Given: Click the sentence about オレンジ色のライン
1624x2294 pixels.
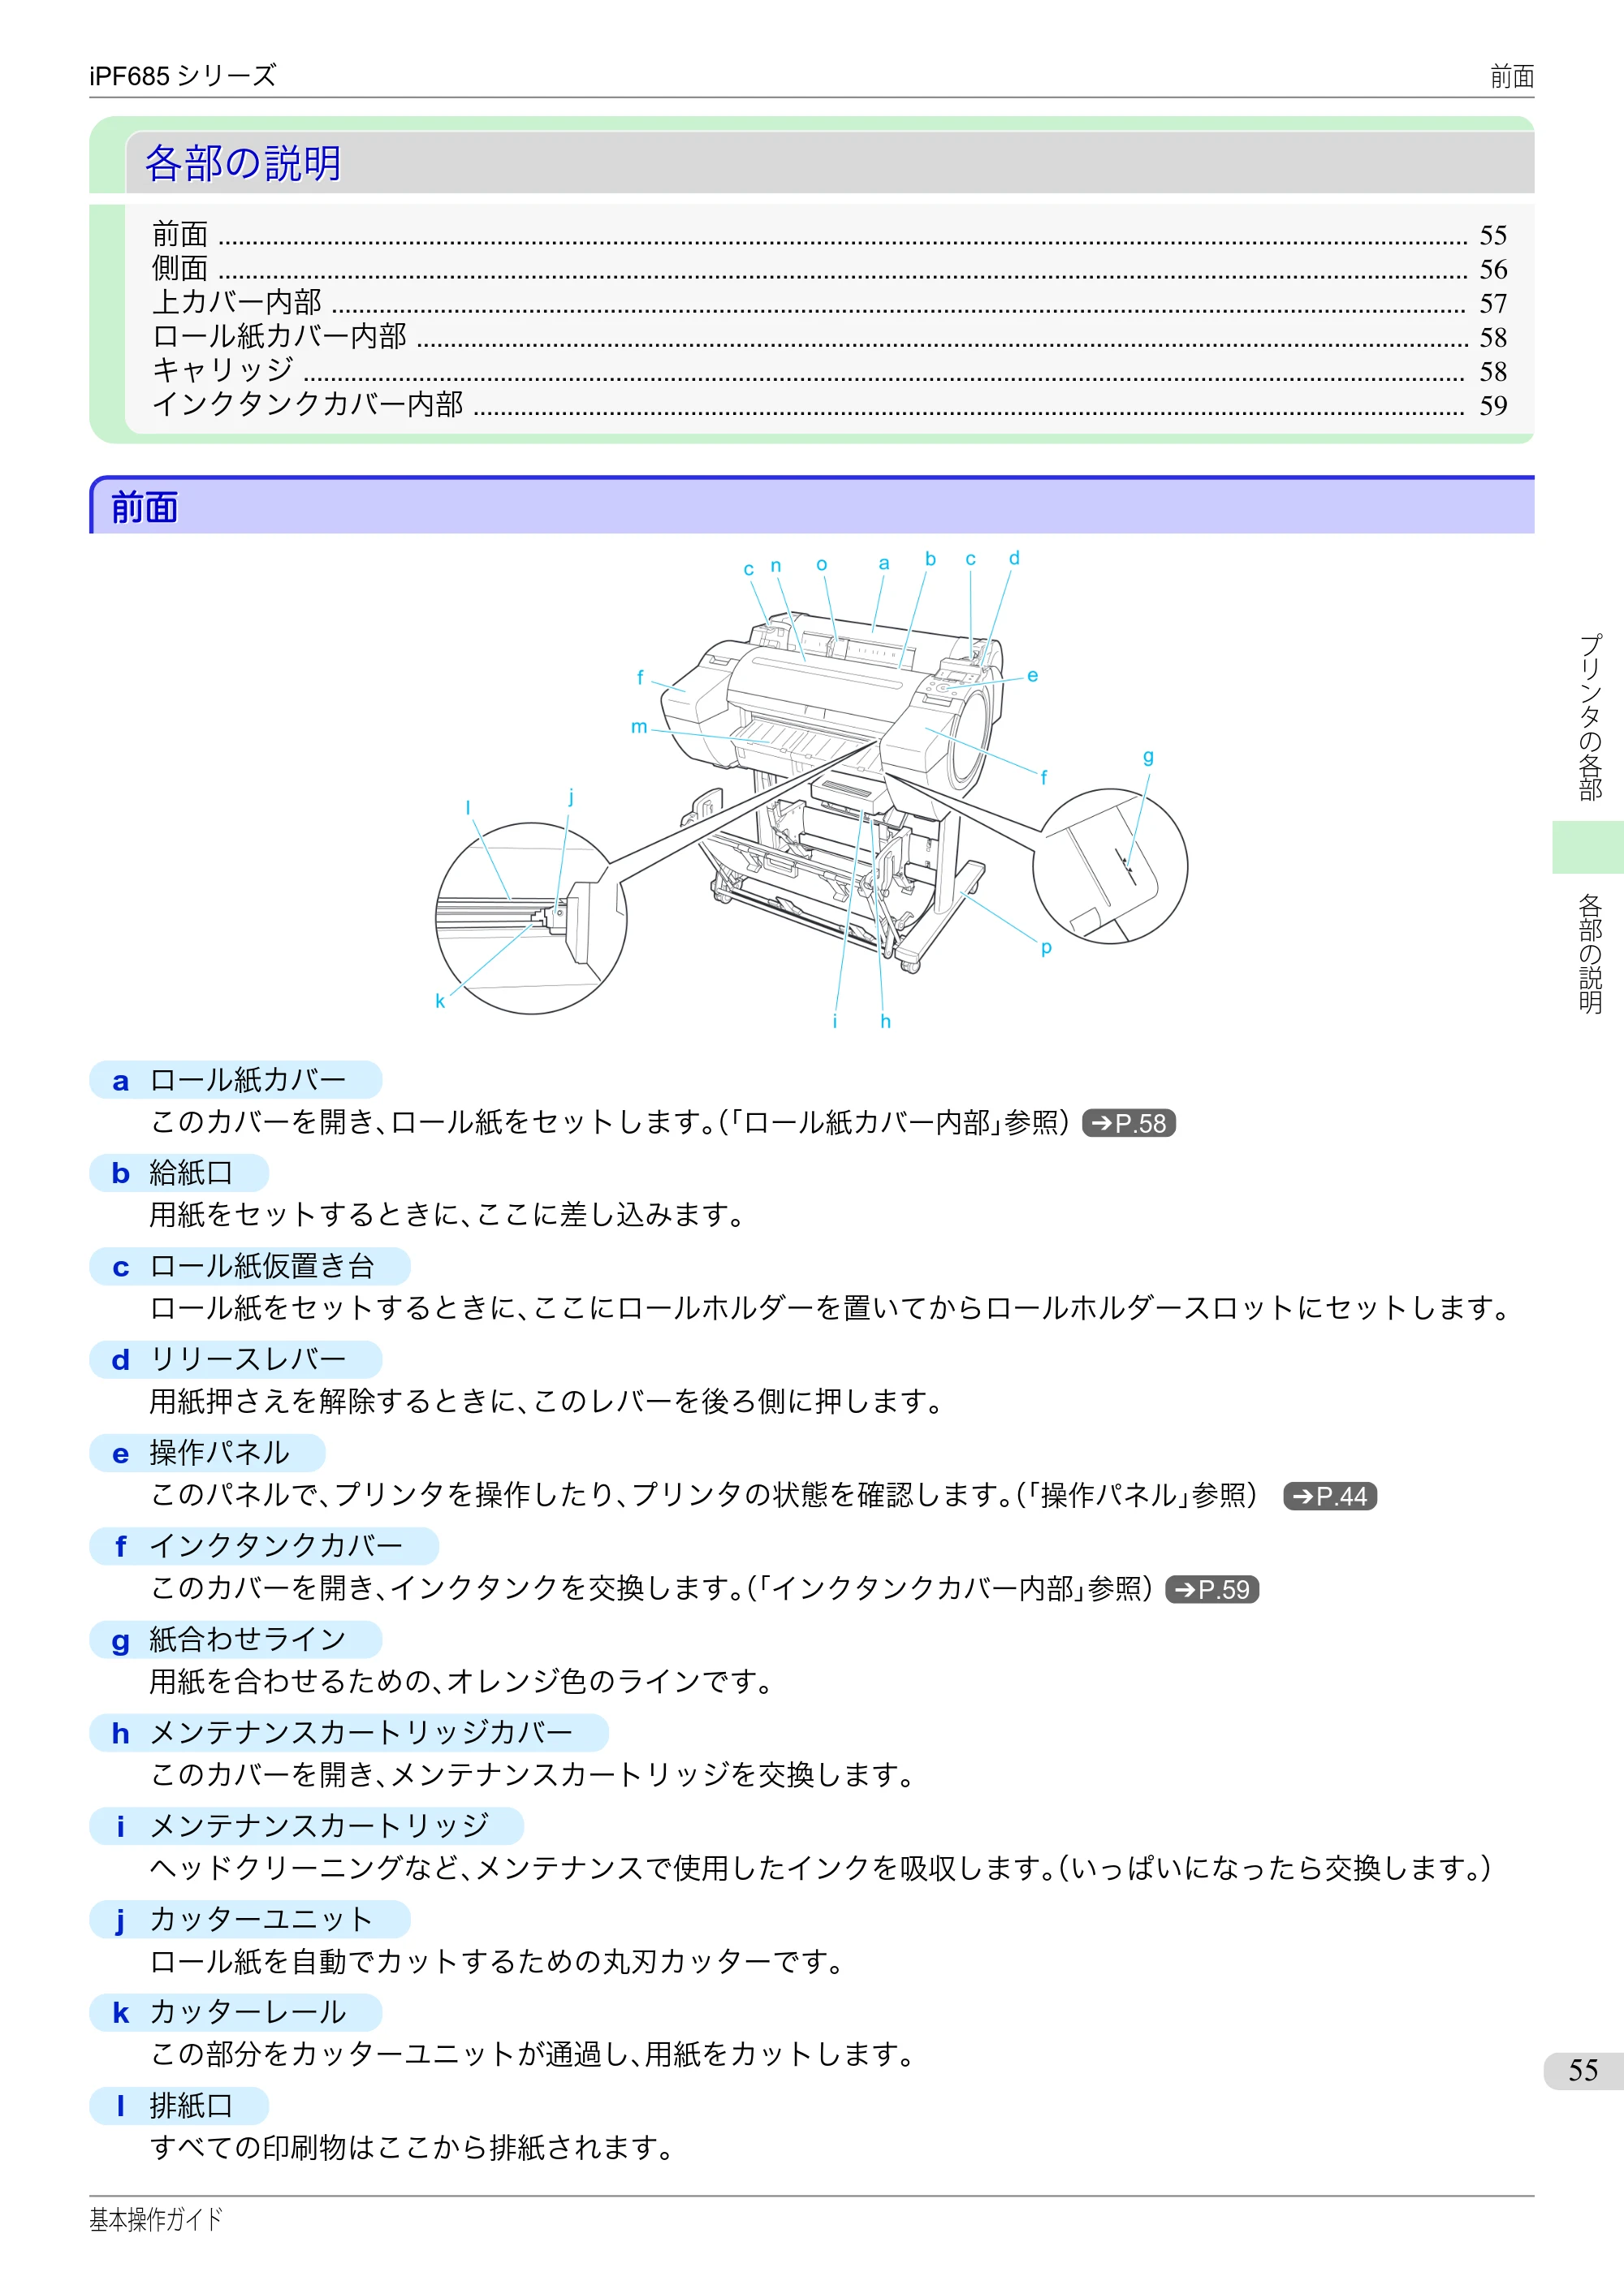Looking at the screenshot, I should point(461,1681).
